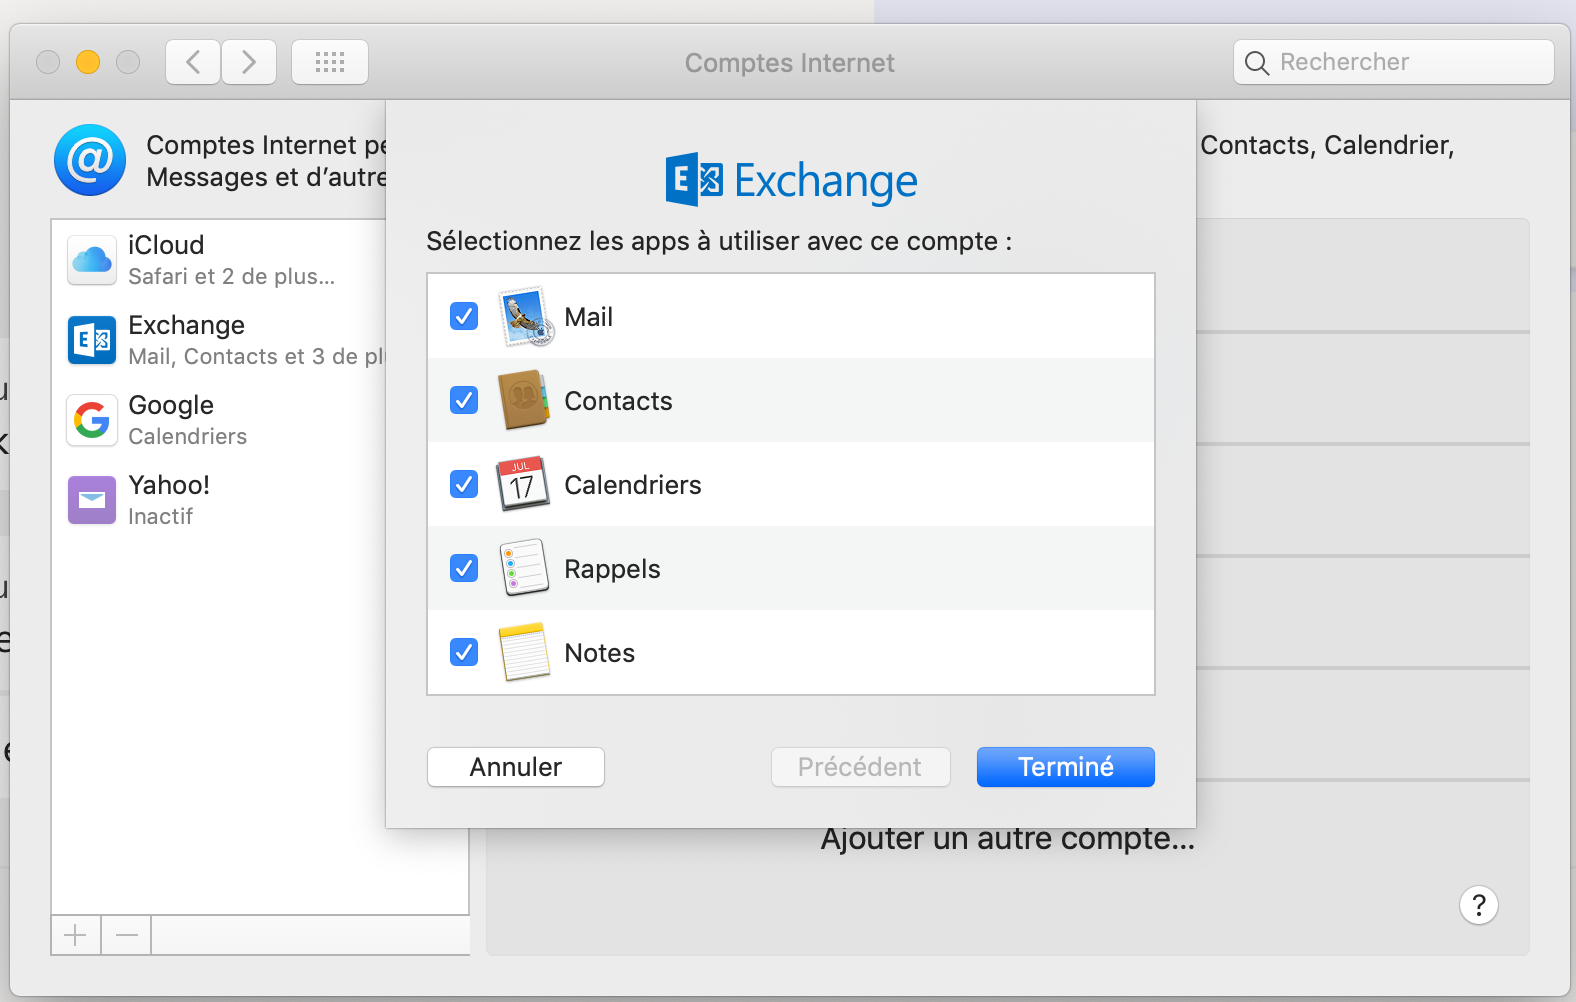Uncheck the Rappels checkbox
Viewport: 1576px width, 1002px height.
pos(464,568)
